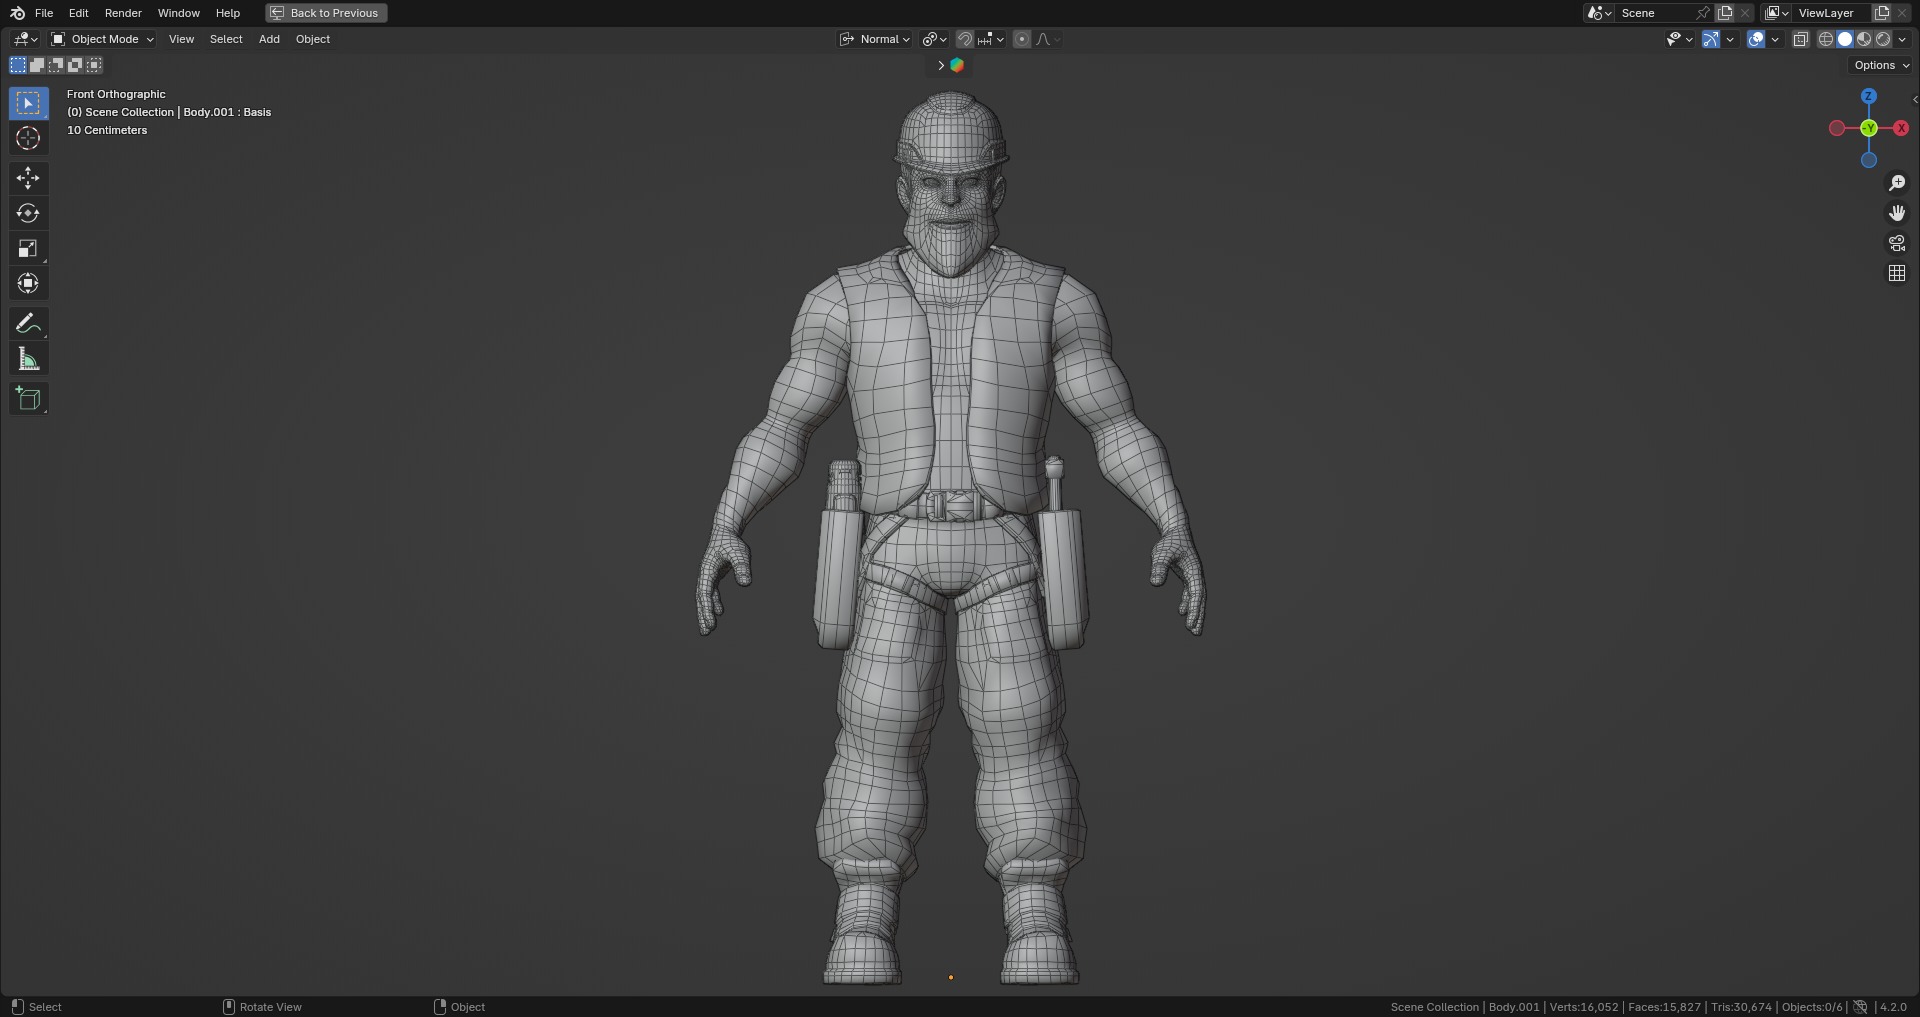This screenshot has height=1017, width=1920.
Task: Click the Zoom magnifier viewport control
Action: coord(1896,183)
